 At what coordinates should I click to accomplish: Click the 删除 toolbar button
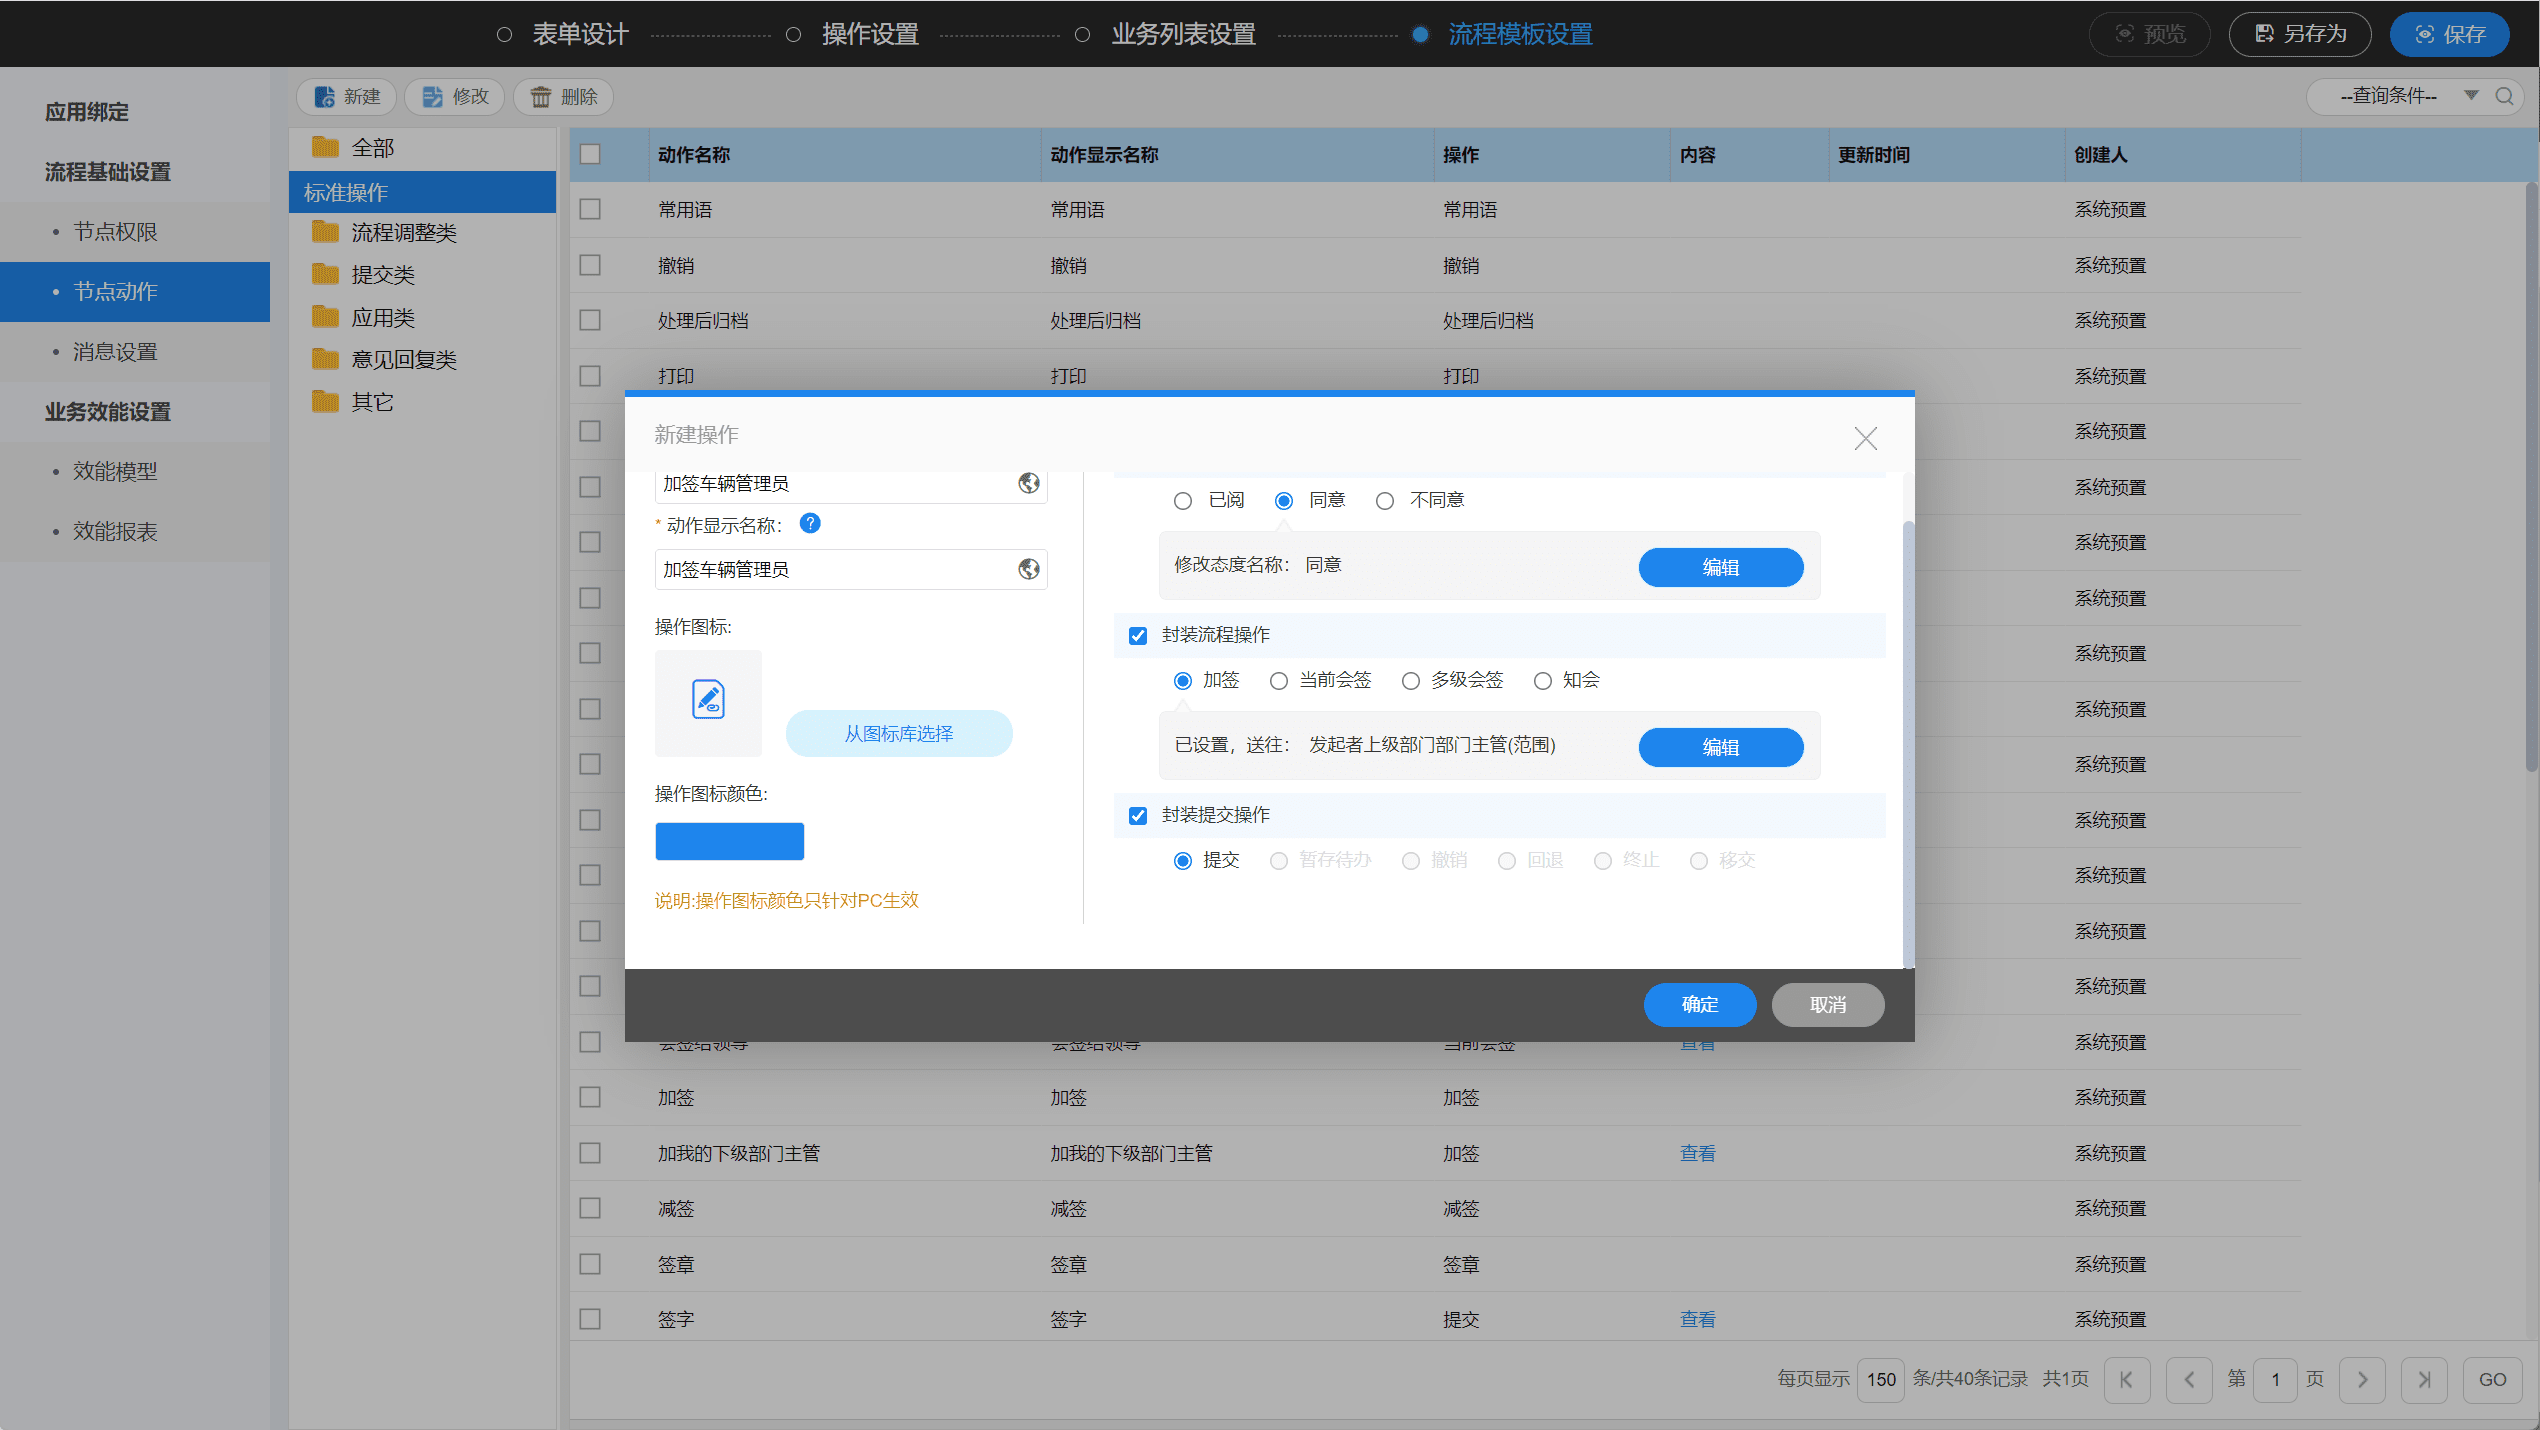coord(563,96)
